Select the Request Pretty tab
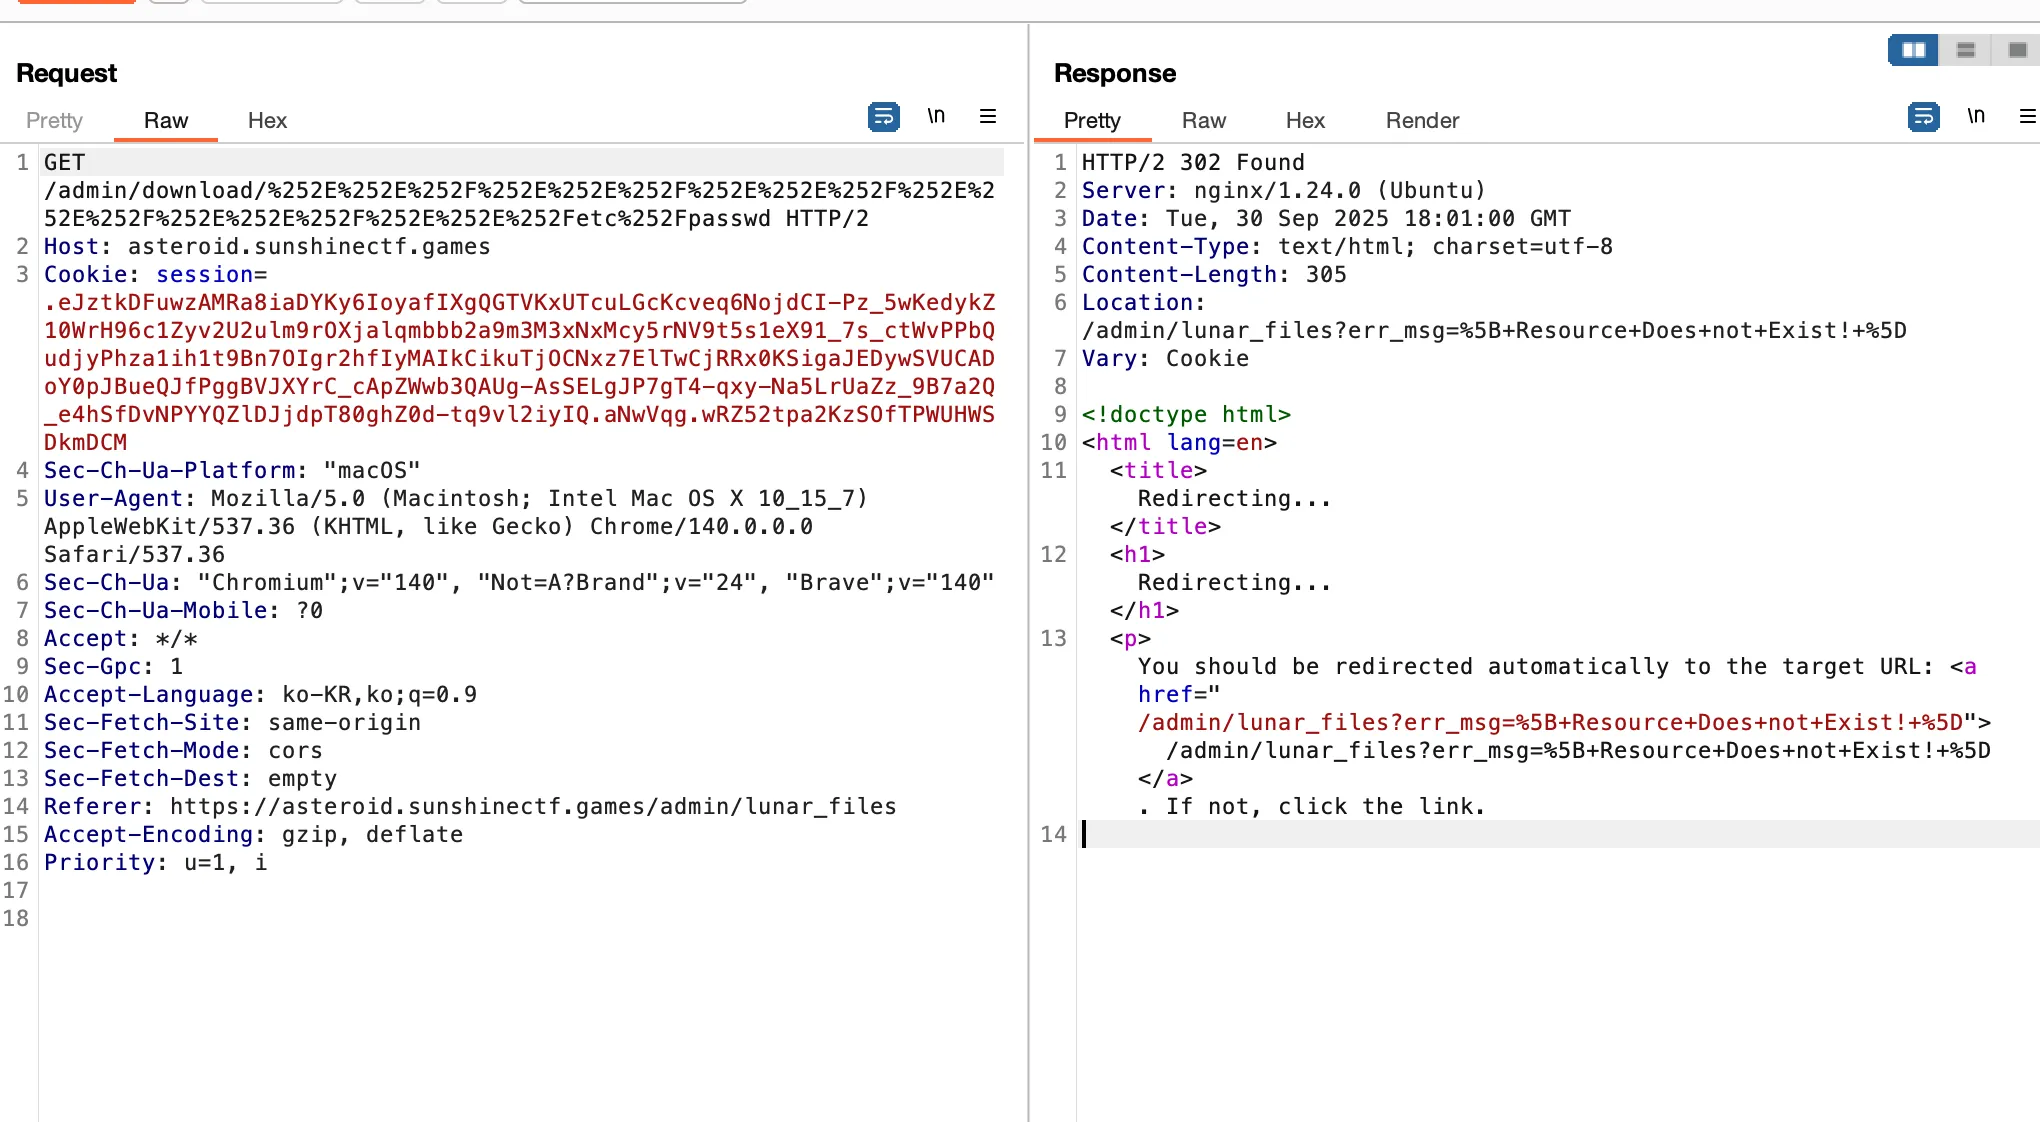The height and width of the screenshot is (1122, 2040). pos(54,120)
